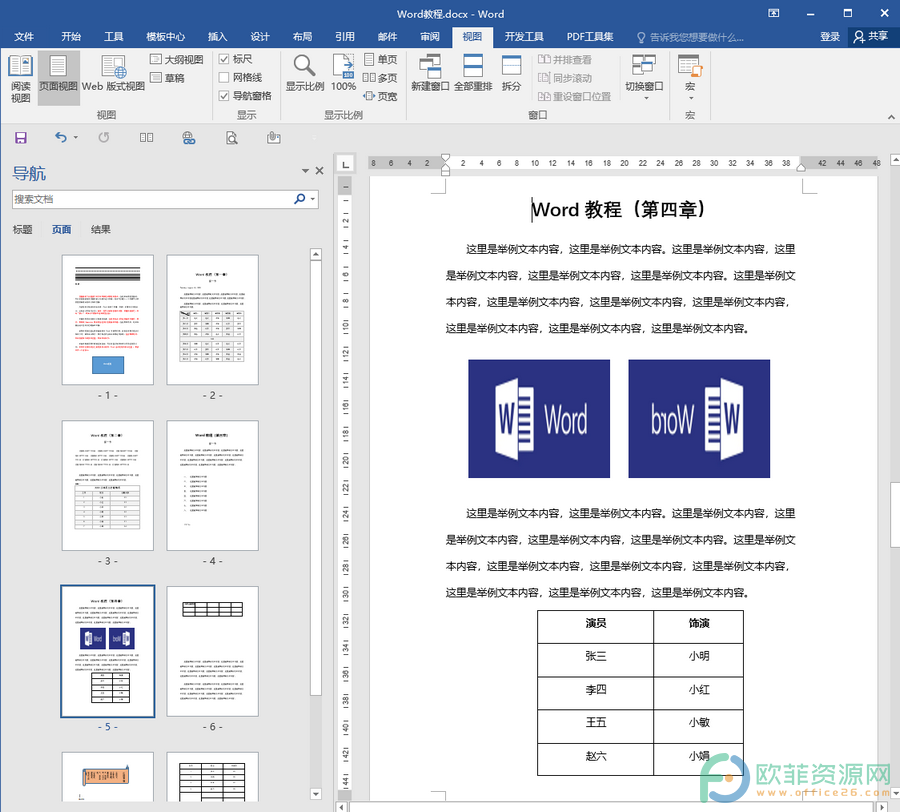Choose Multiple Pages (多页) zoom
Image resolution: width=900 pixels, height=812 pixels.
click(381, 77)
